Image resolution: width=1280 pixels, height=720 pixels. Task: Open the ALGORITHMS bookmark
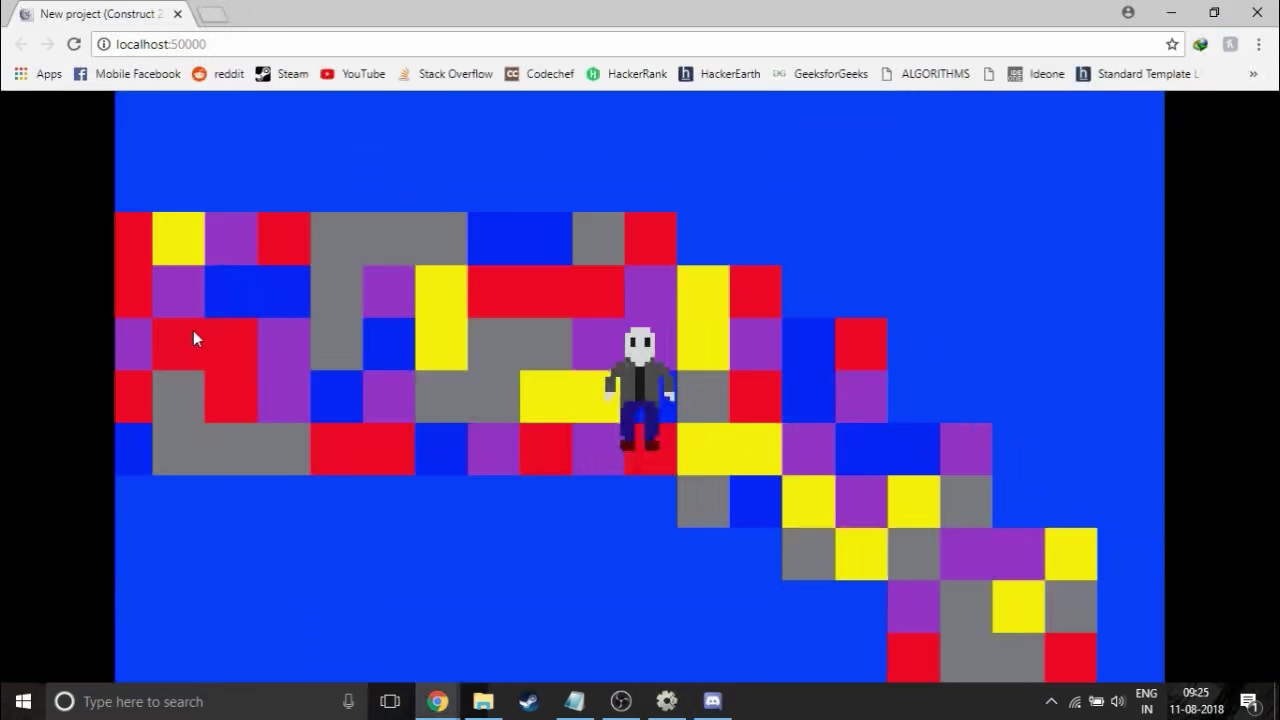click(925, 74)
